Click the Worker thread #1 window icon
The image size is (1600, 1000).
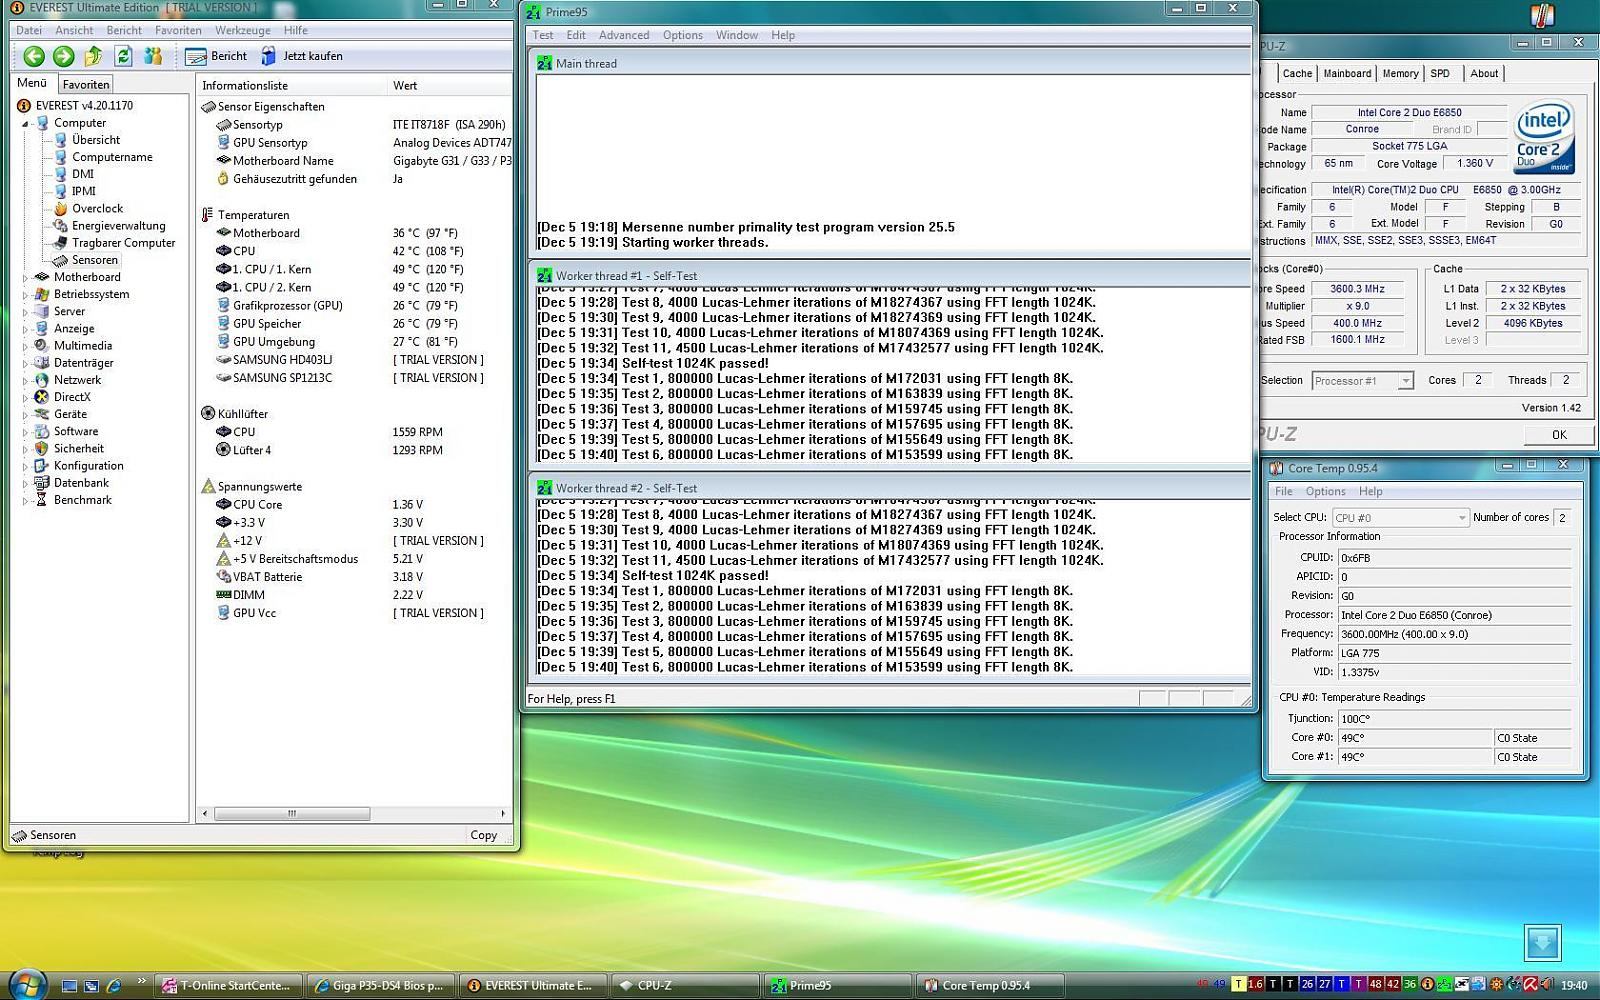544,275
